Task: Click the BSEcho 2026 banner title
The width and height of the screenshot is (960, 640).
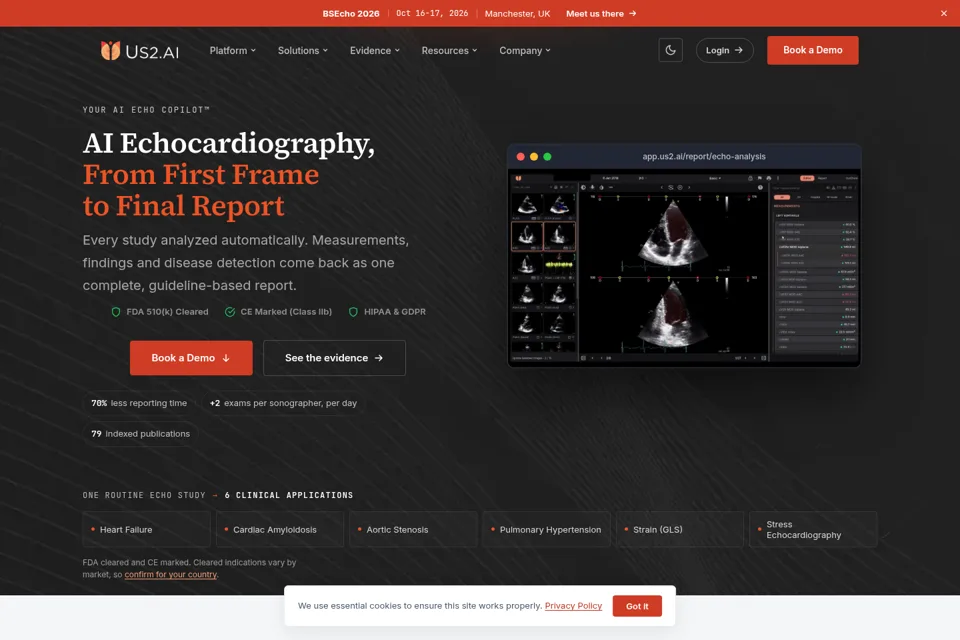Action: (351, 13)
